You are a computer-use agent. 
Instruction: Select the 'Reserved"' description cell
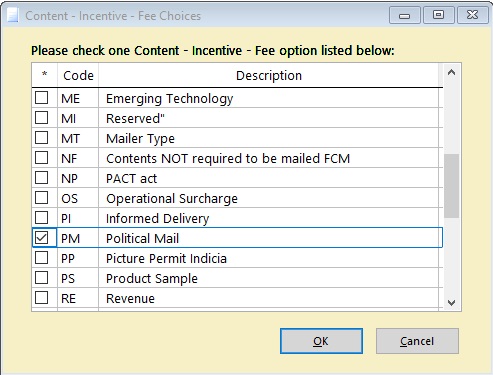coord(268,118)
